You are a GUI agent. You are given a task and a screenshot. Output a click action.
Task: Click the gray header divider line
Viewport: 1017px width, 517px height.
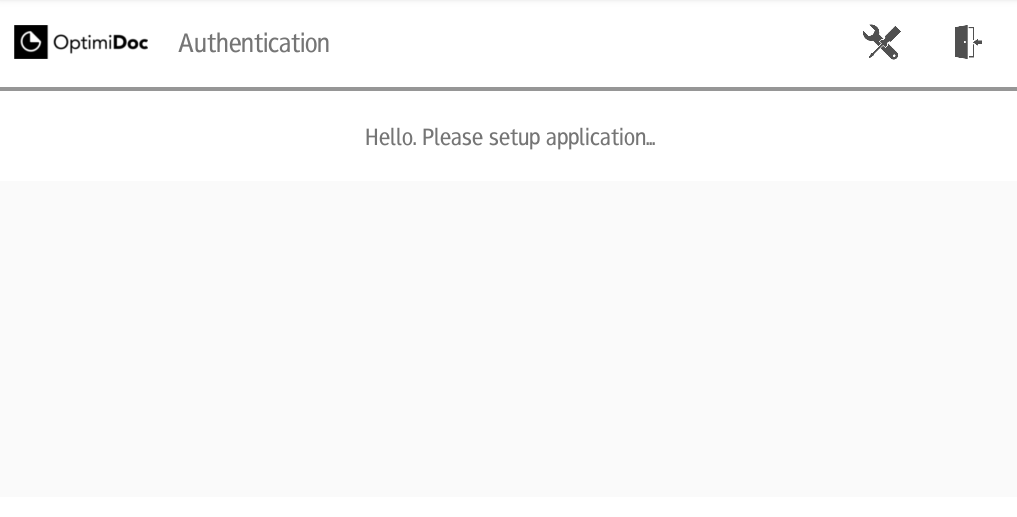click(x=508, y=89)
